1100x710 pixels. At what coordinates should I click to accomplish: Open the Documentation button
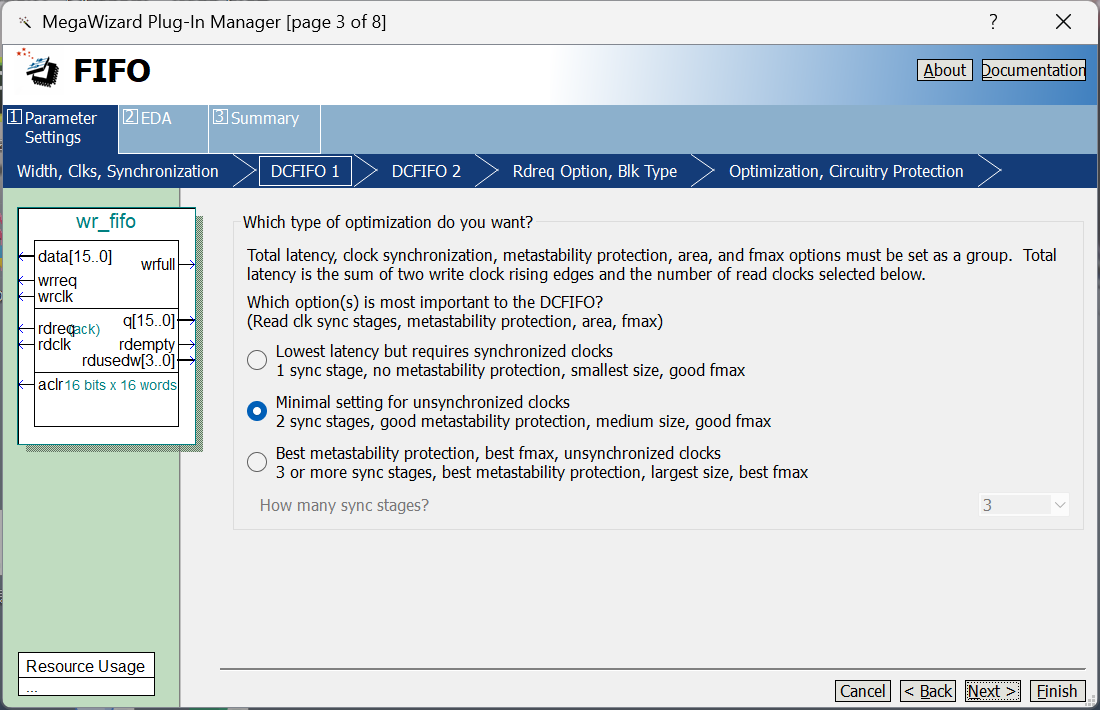point(1033,70)
